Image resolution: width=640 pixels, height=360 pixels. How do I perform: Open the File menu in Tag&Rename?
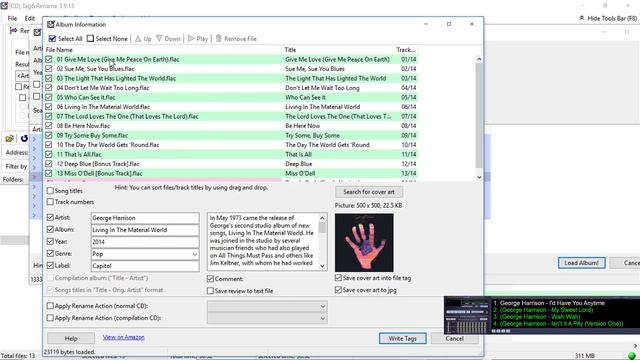click(12, 18)
